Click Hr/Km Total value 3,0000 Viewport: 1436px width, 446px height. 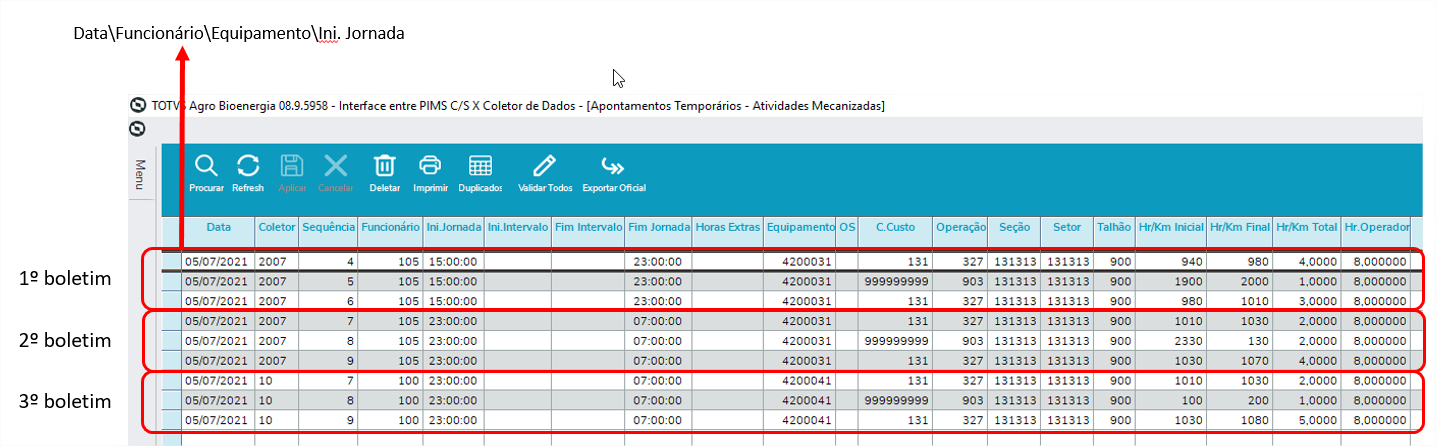pyautogui.click(x=1307, y=299)
